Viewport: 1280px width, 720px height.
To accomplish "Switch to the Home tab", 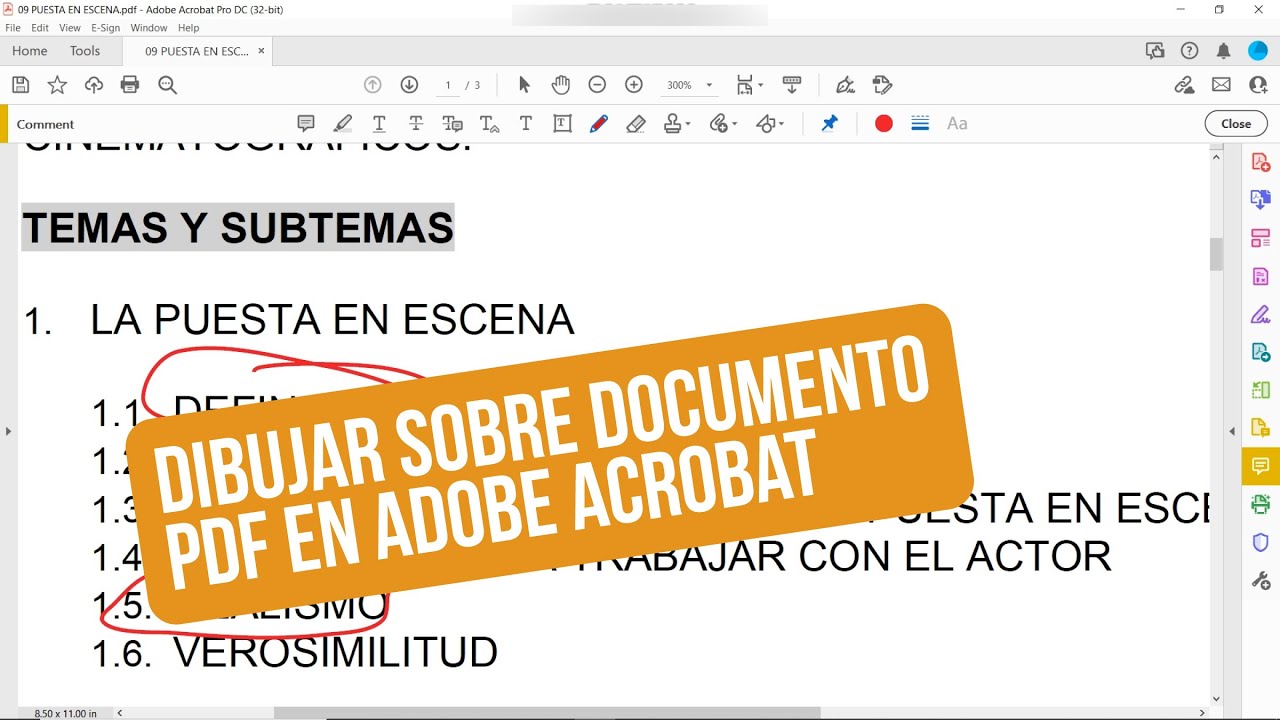I will pos(30,51).
